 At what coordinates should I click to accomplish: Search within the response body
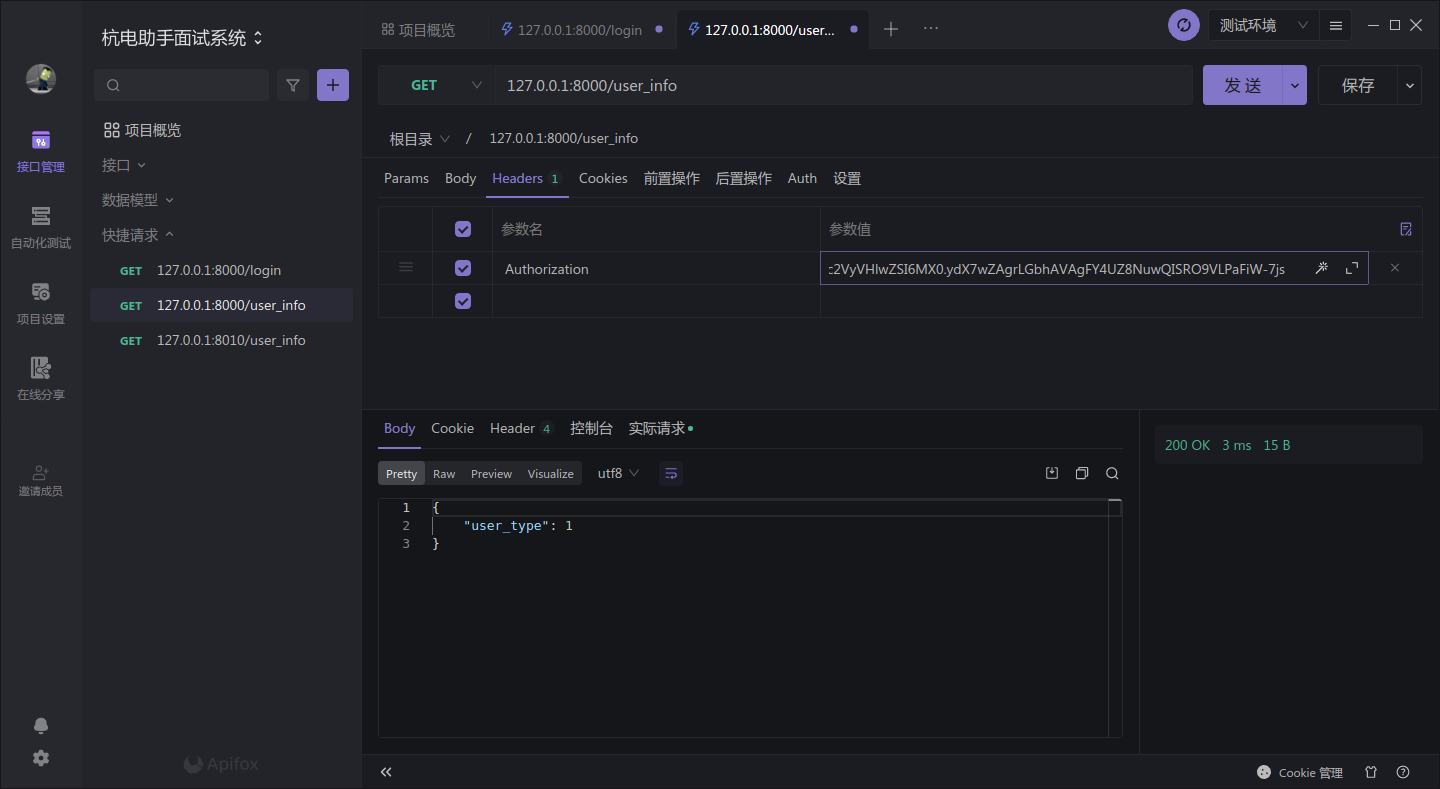click(x=1112, y=473)
